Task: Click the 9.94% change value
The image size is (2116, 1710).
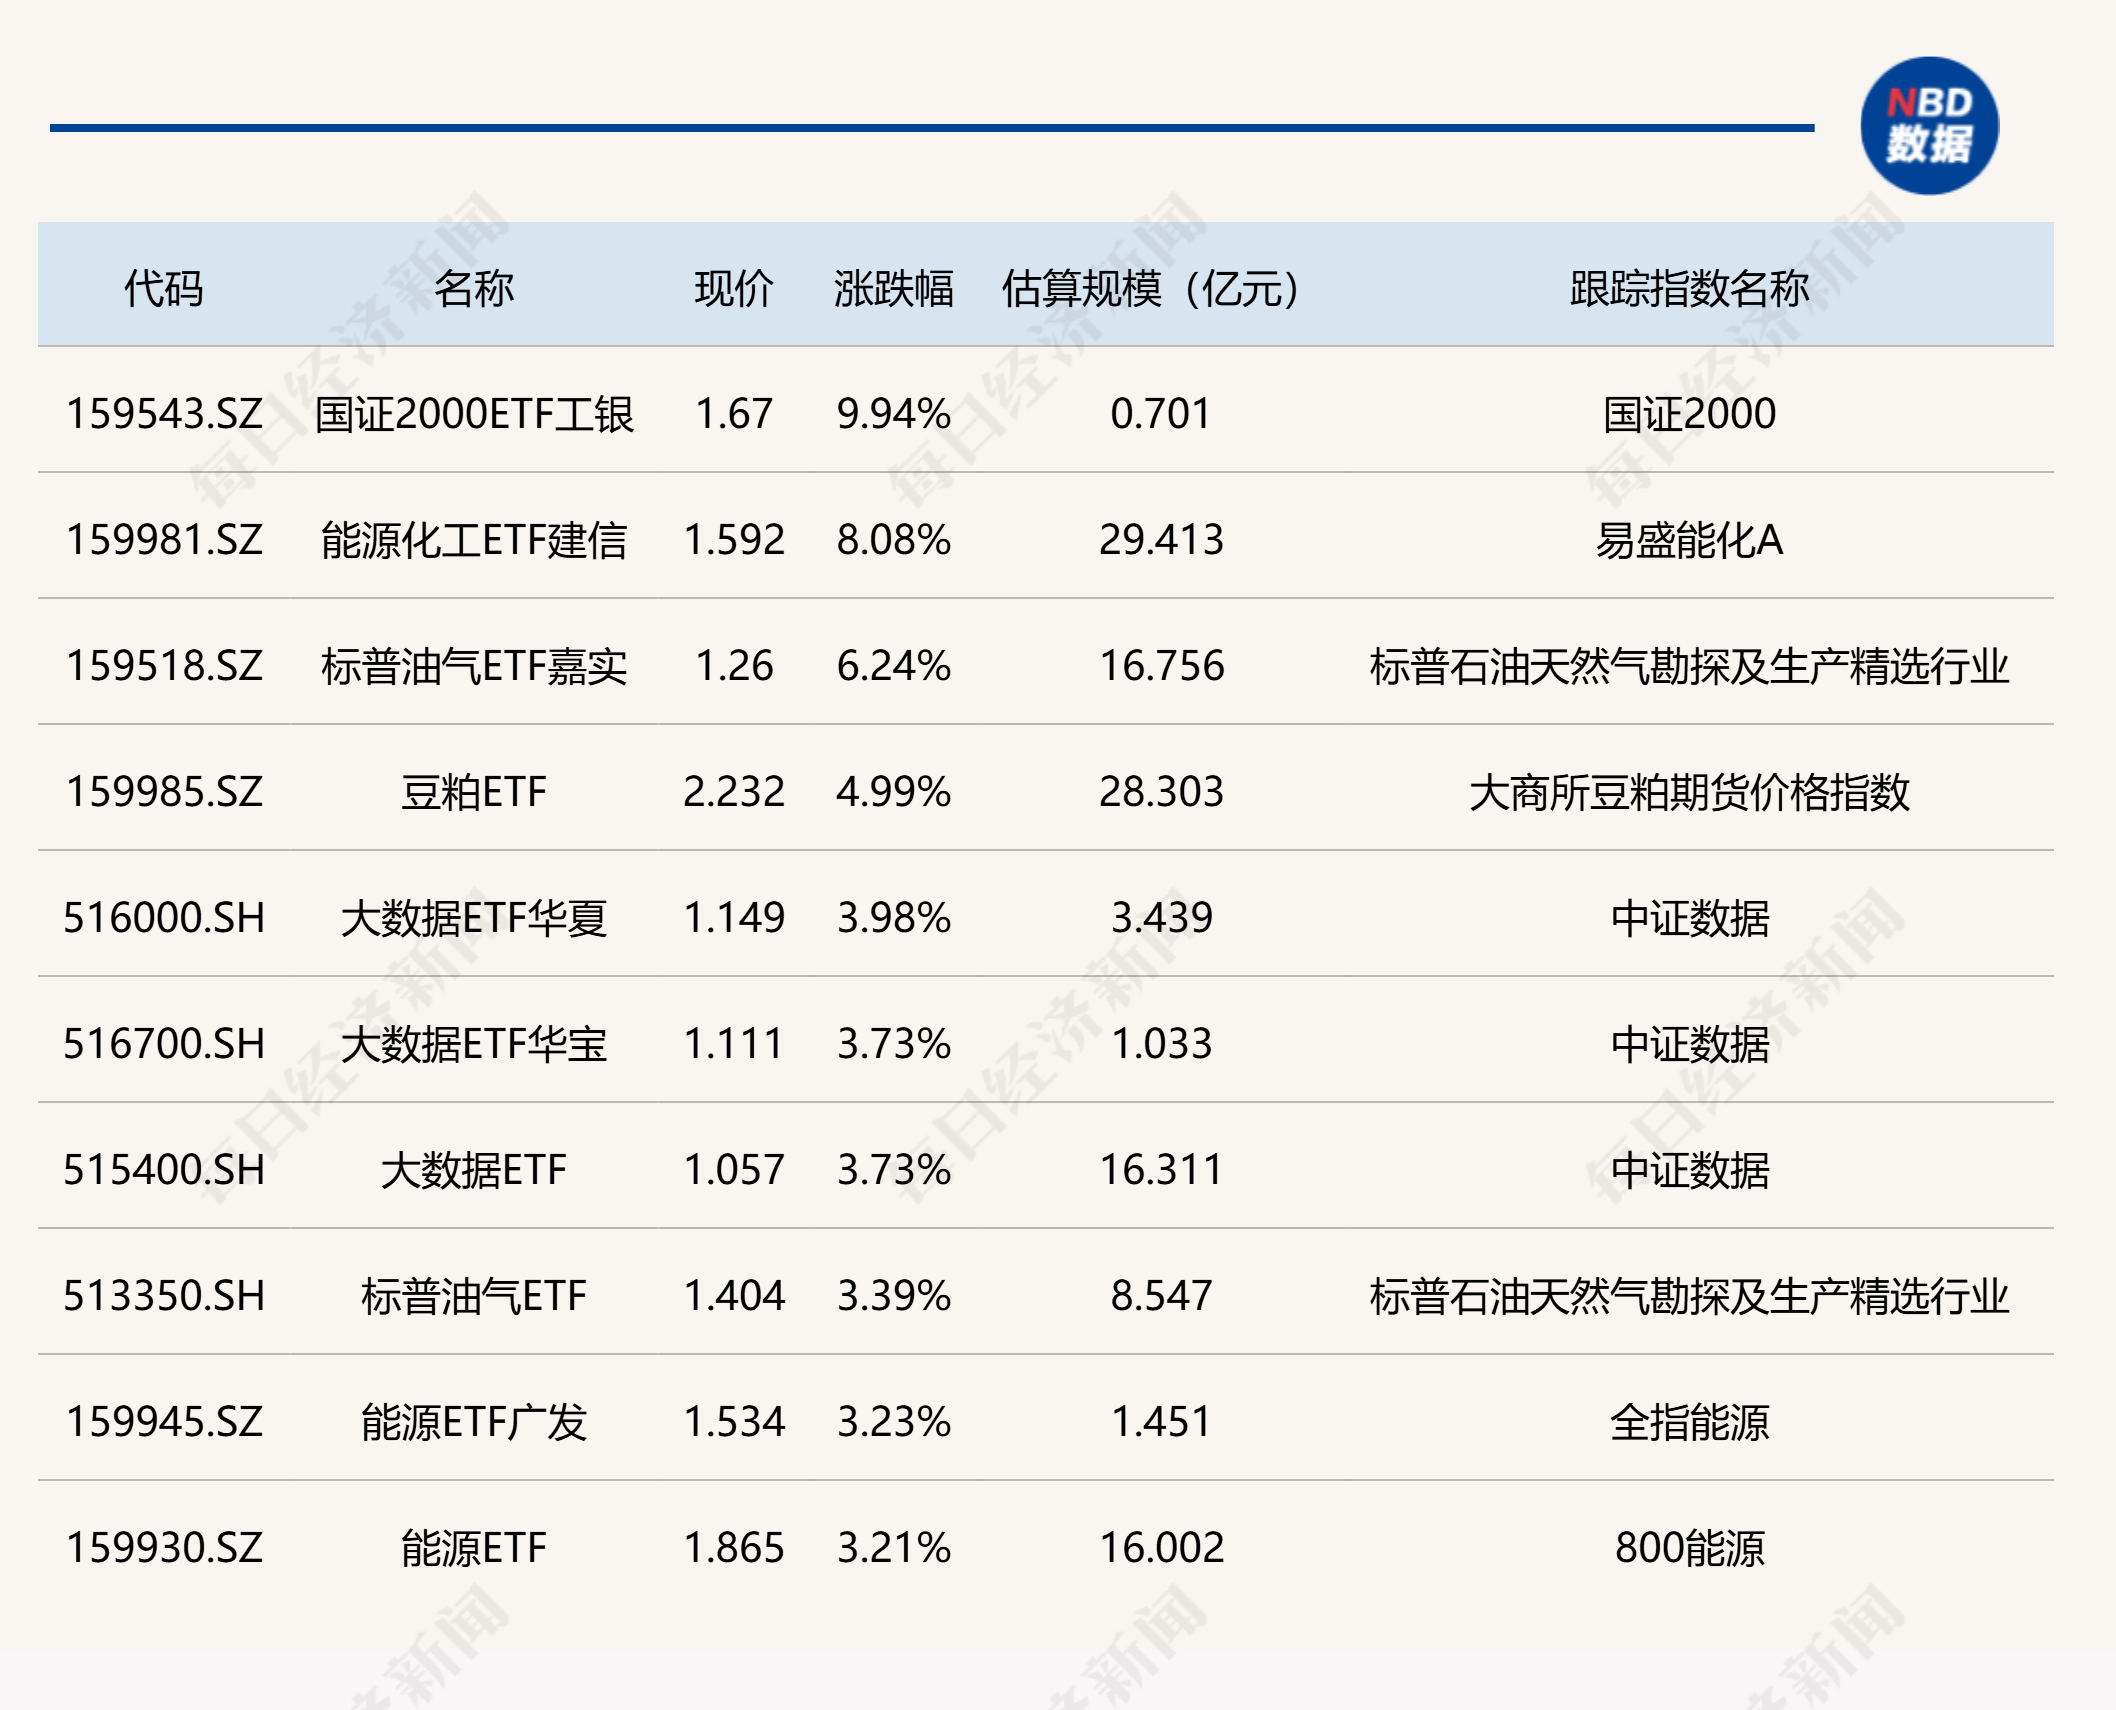Action: 893,414
